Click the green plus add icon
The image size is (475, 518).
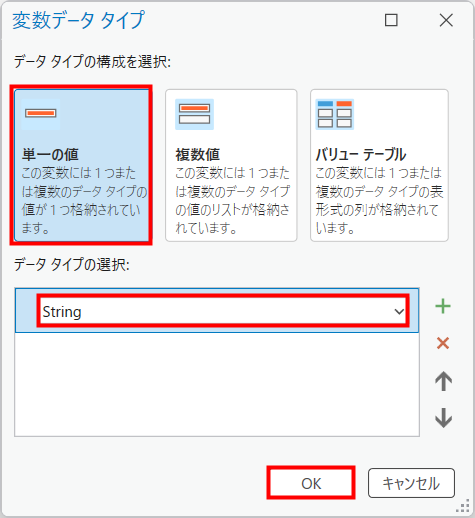pyautogui.click(x=443, y=306)
